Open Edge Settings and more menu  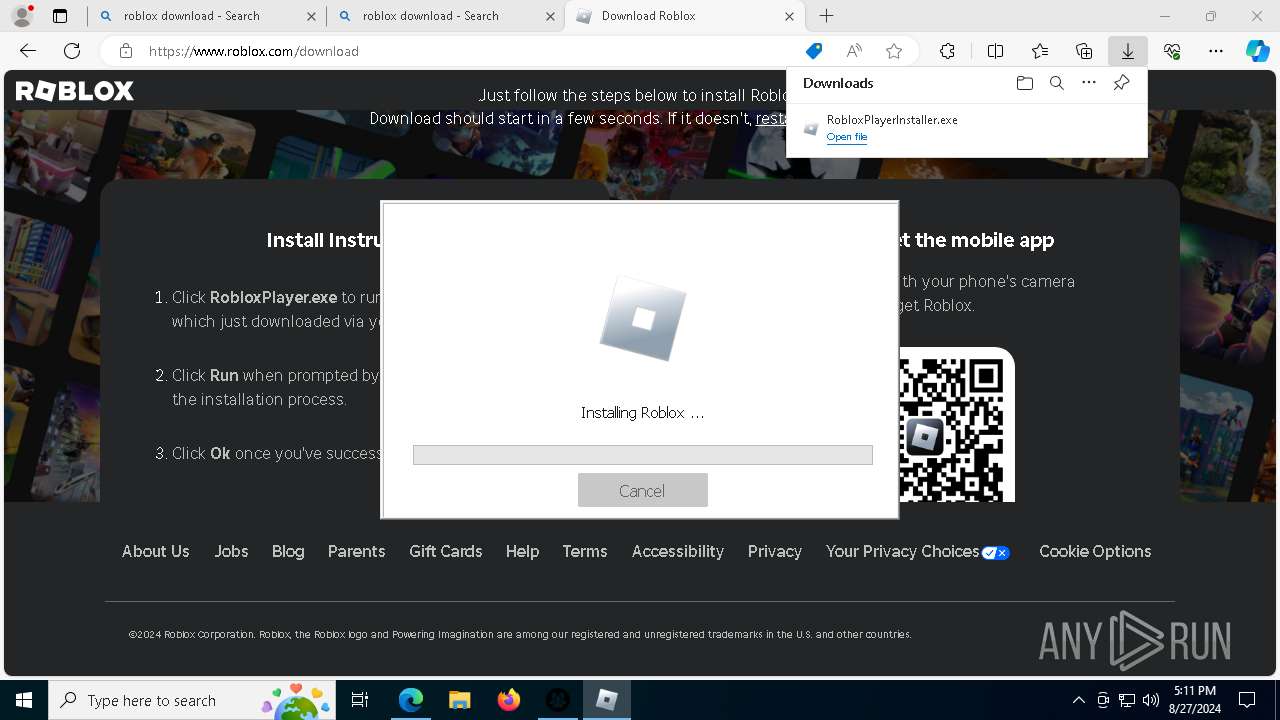point(1216,51)
